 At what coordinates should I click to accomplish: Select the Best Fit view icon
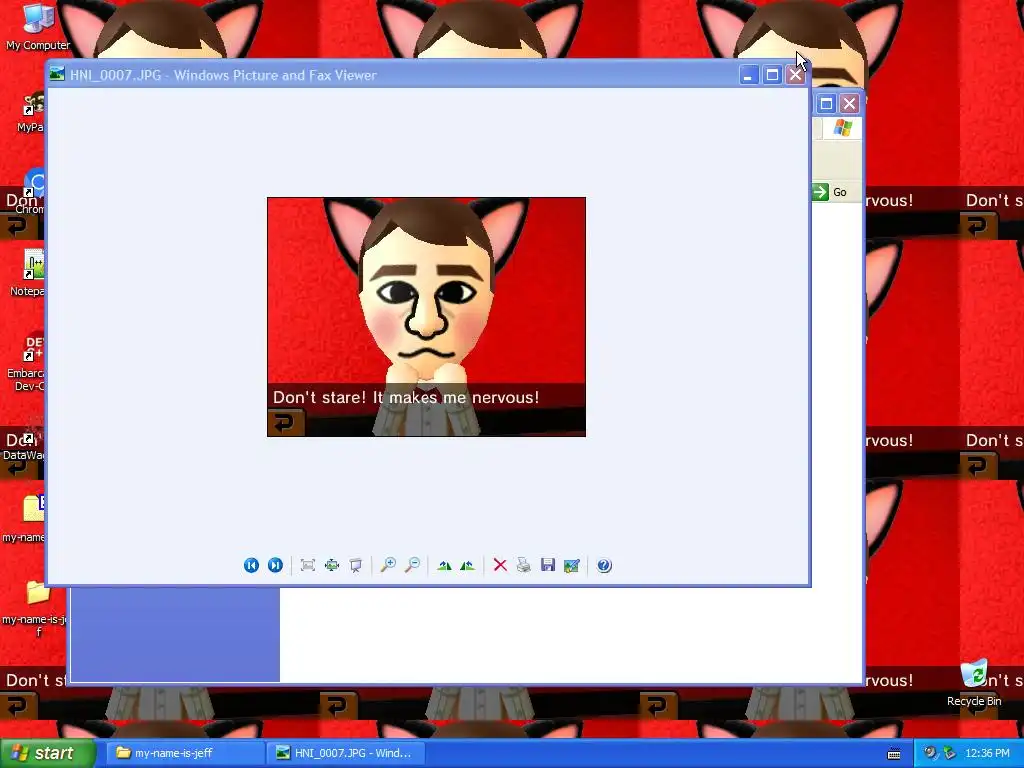pyautogui.click(x=308, y=566)
